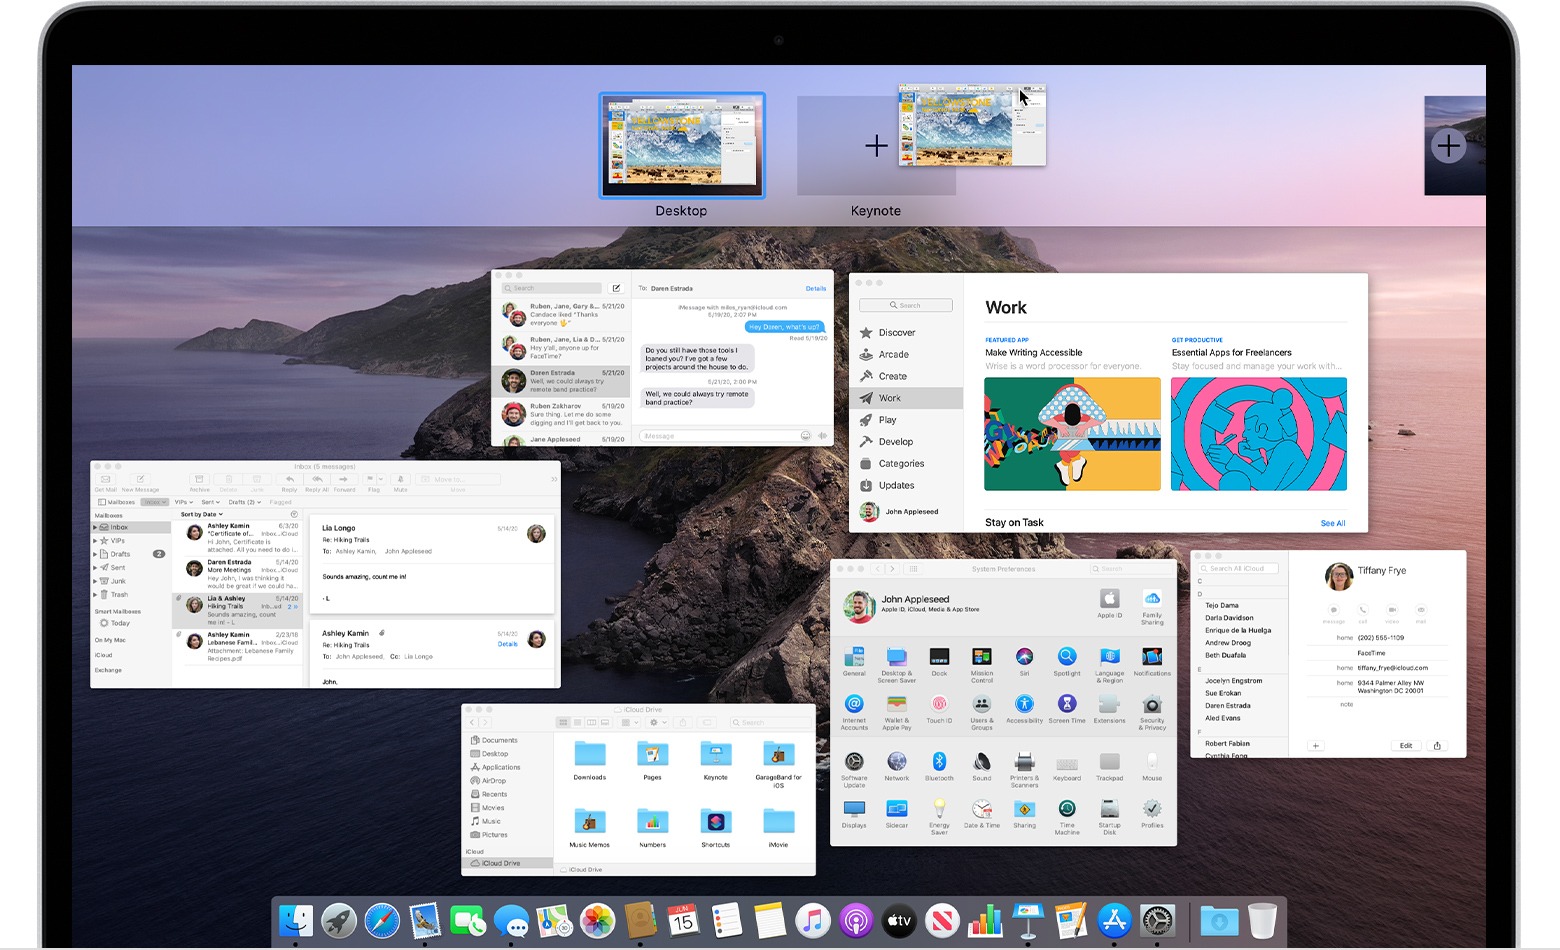Open the emoji picker in Messages
1560x950 pixels.
806,435
